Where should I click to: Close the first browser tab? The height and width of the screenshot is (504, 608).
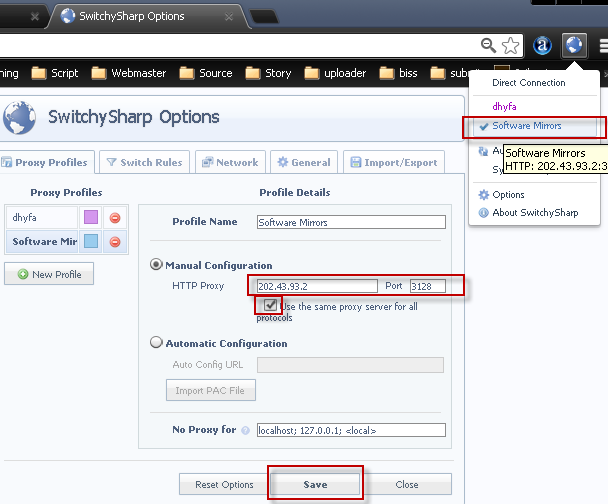[35, 17]
